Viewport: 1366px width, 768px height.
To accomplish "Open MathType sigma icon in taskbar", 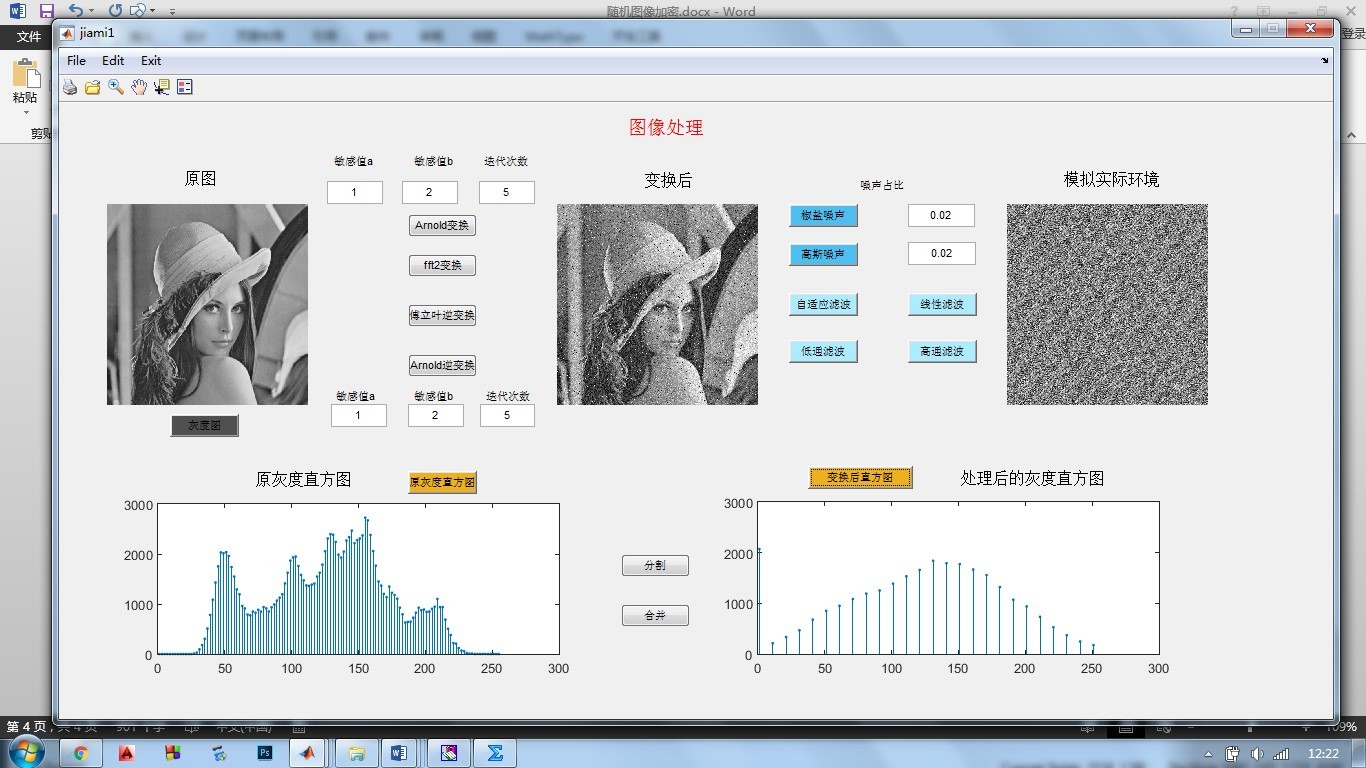I will pyautogui.click(x=495, y=753).
